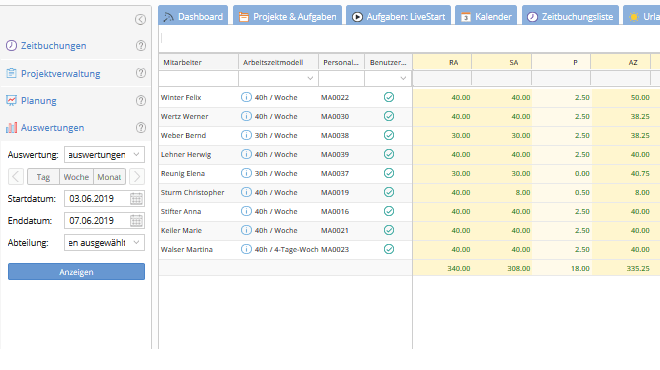660x370 pixels.
Task: Click user status checkmark for Weber Bernd
Action: tap(389, 135)
